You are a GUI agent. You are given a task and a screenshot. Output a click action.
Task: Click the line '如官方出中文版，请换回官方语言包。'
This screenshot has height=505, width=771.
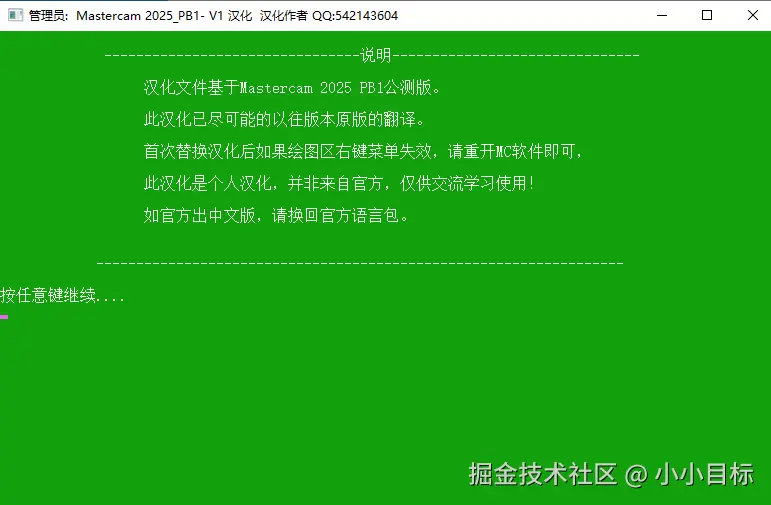[x=276, y=215]
